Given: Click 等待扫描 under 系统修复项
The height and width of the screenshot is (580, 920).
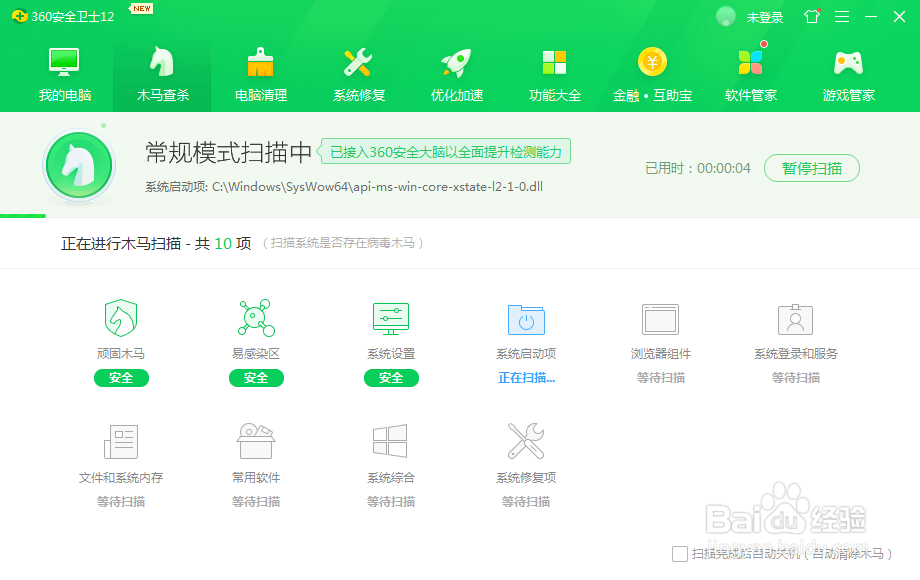Looking at the screenshot, I should coord(526,502).
